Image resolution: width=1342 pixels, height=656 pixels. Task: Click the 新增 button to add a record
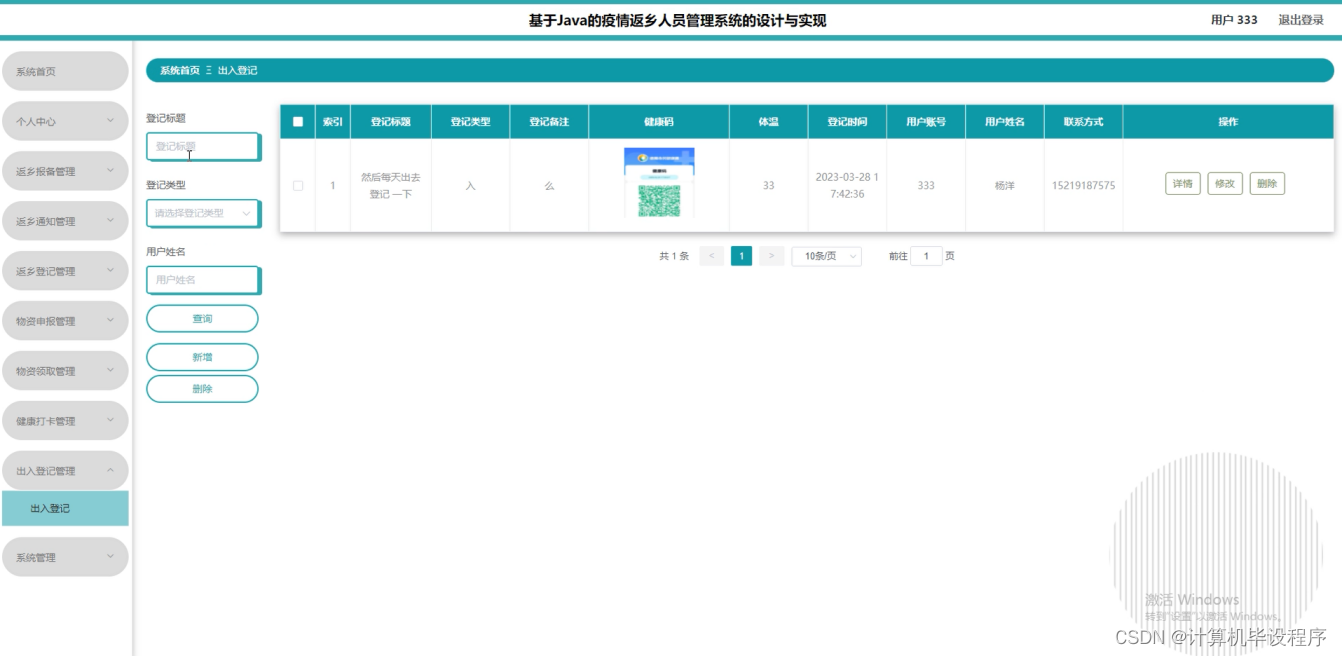pos(203,355)
